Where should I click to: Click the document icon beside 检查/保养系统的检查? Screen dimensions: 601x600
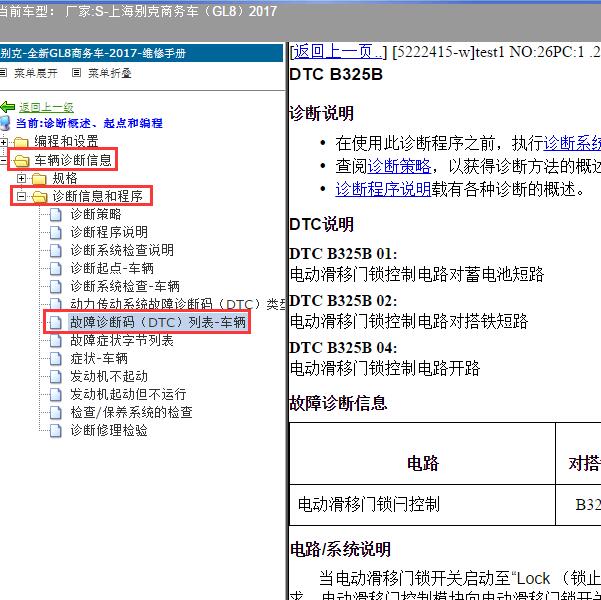click(x=56, y=413)
